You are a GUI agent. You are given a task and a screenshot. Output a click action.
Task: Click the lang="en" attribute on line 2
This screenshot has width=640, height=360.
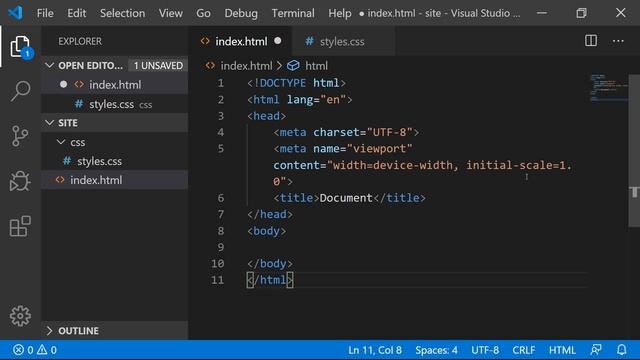(316, 100)
